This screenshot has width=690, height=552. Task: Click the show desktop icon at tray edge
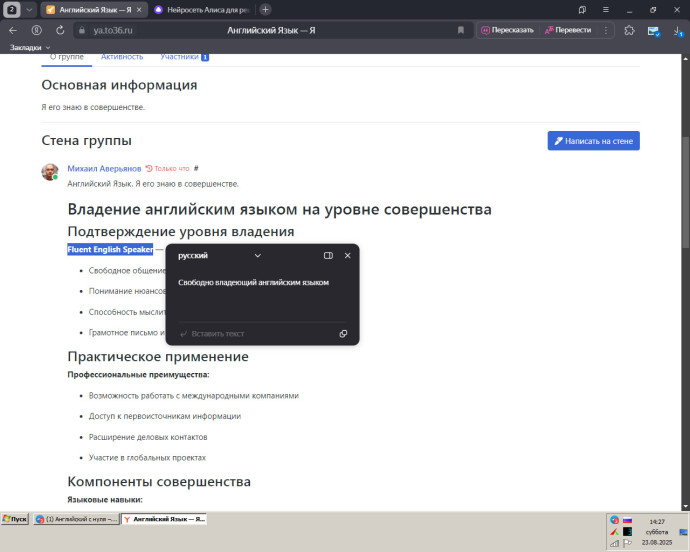tap(683, 532)
